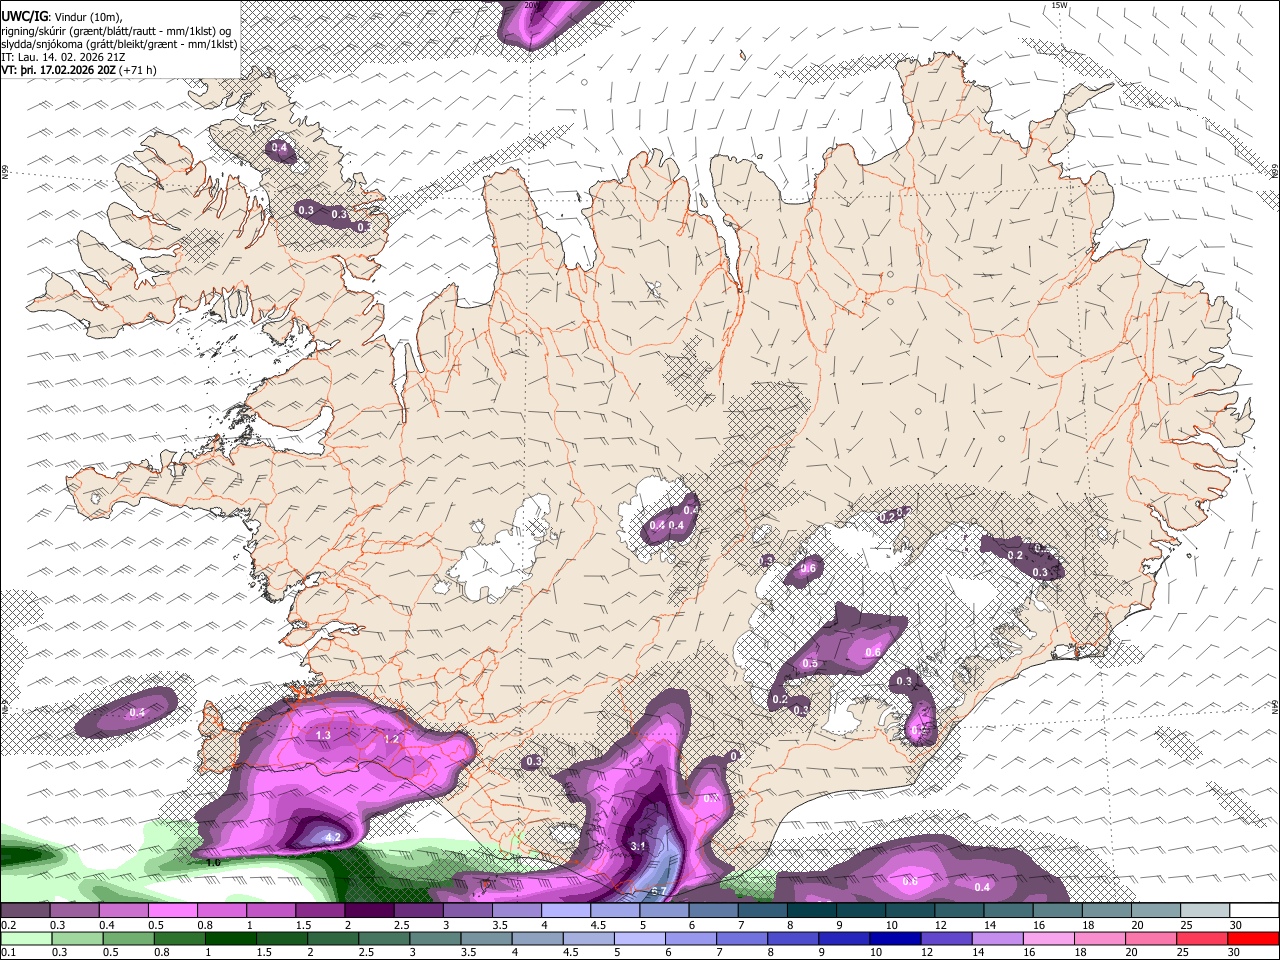Viewport: 1280px width, 960px height.
Task: Select the 'slydda/snjókoma' legend description line
Action: pos(119,44)
